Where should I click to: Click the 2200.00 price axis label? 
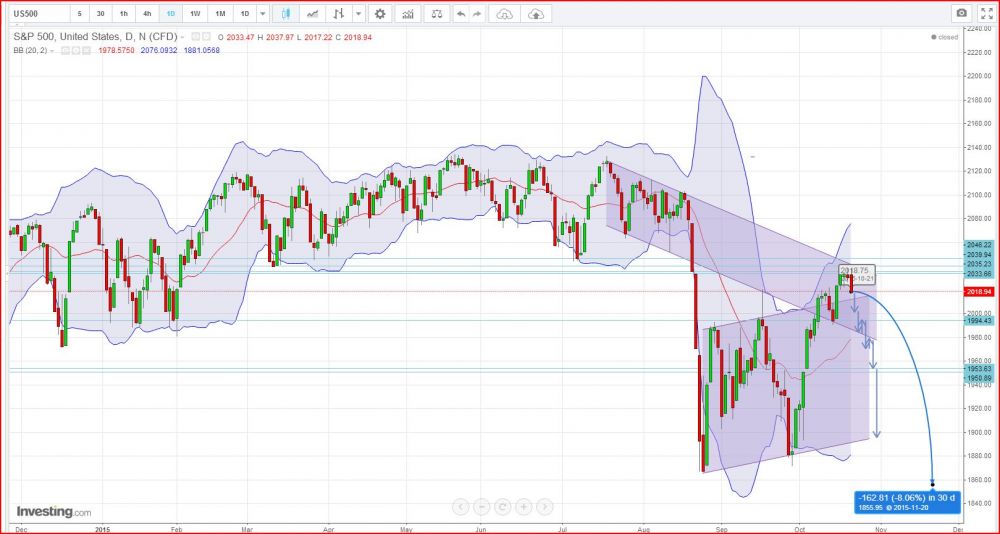click(980, 76)
